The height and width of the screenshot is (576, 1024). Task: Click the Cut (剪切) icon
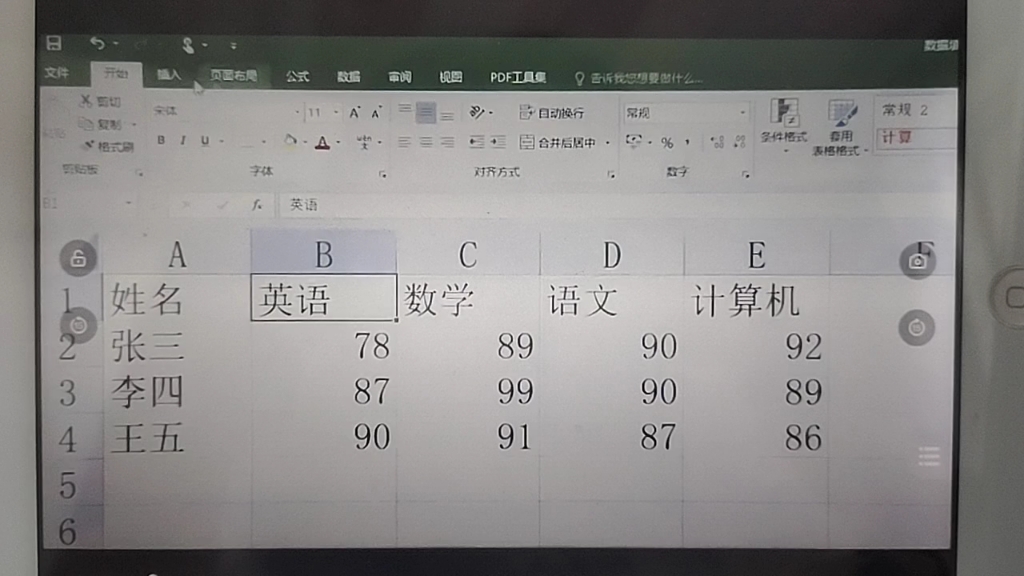pyautogui.click(x=90, y=101)
